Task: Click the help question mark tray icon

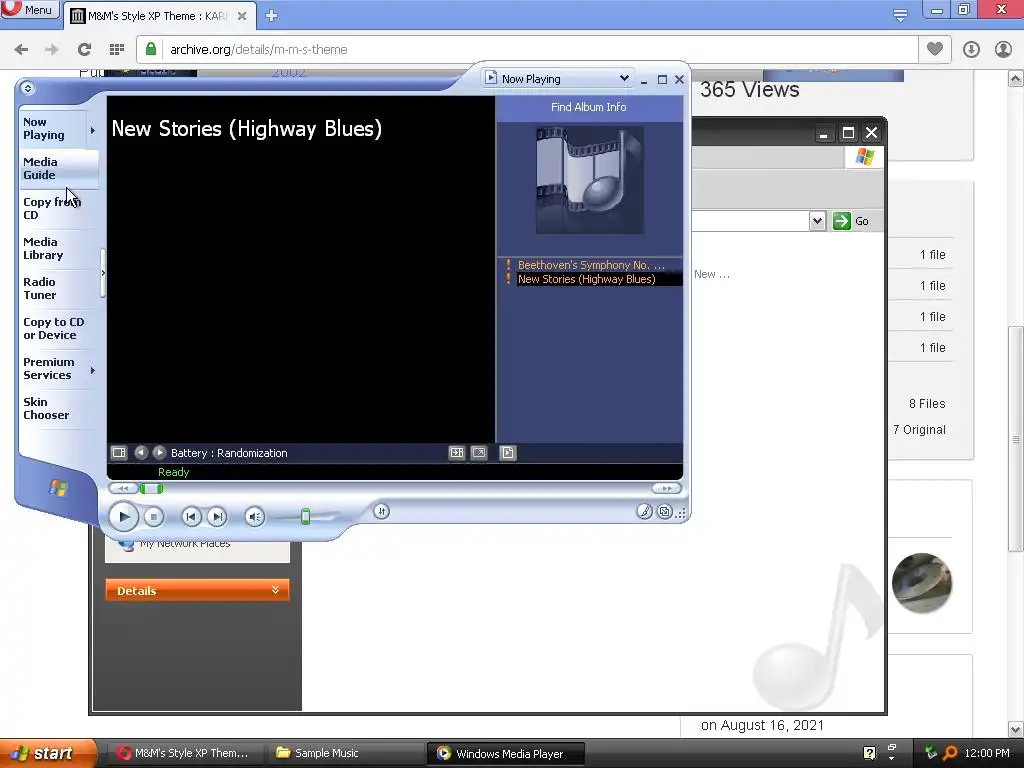Action: pyautogui.click(x=869, y=753)
